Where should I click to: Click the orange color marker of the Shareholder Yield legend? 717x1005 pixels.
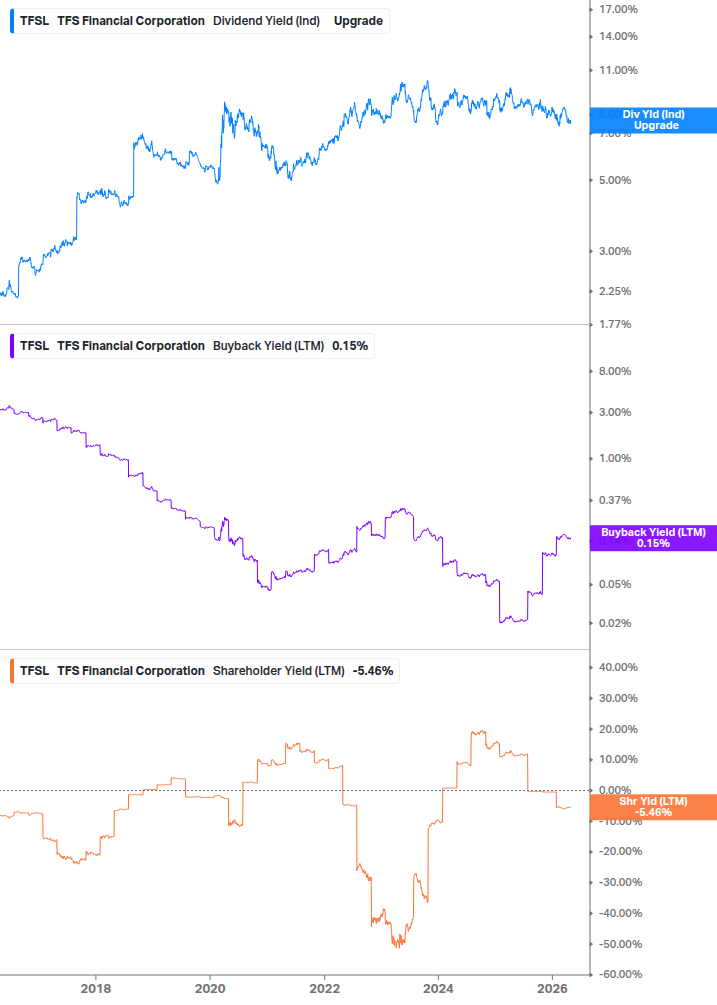point(12,671)
